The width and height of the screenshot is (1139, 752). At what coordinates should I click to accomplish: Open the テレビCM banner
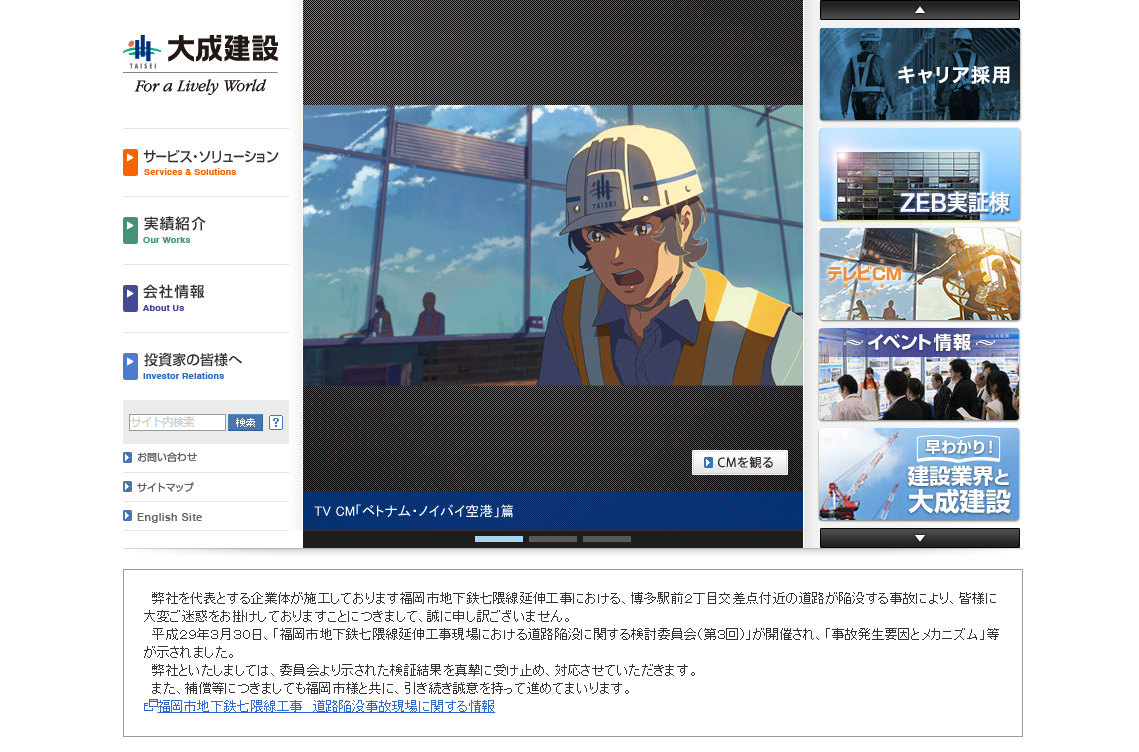(x=920, y=275)
